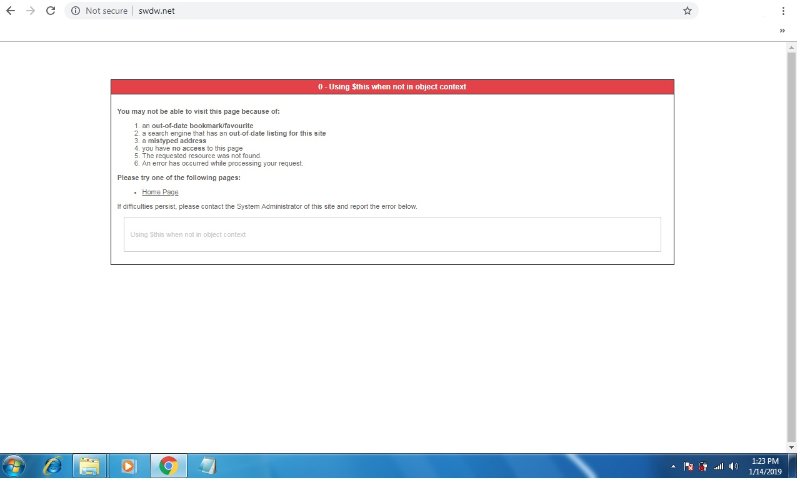The height and width of the screenshot is (500, 800).
Task: Click the browser forward arrow
Action: coord(31,11)
